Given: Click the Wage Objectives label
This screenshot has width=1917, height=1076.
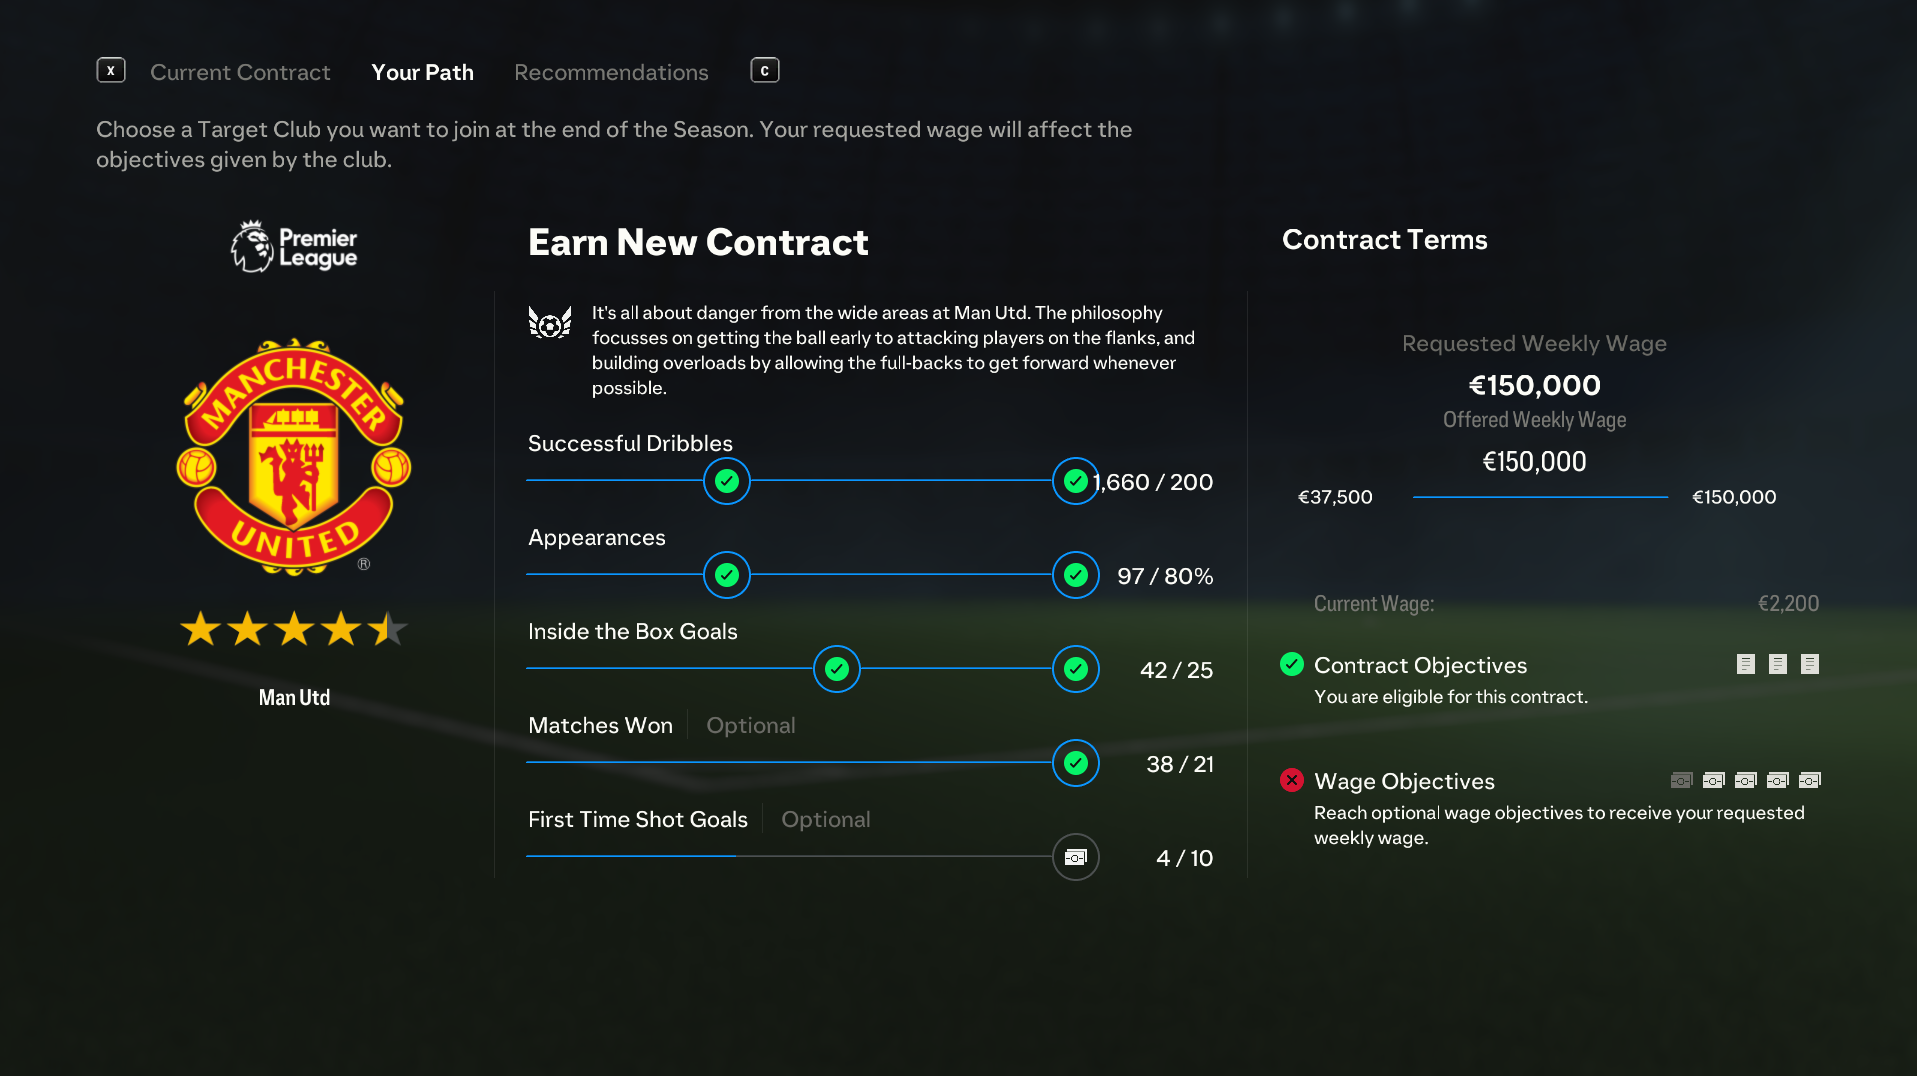Looking at the screenshot, I should (x=1404, y=781).
